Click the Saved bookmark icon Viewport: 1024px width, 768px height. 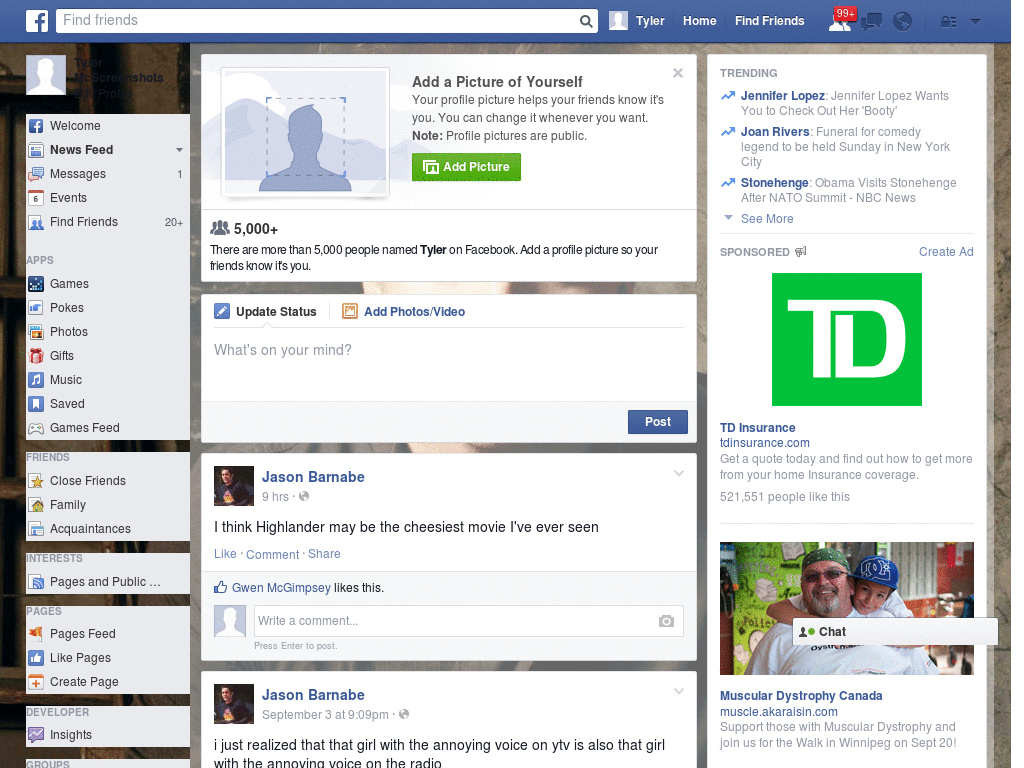(36, 404)
